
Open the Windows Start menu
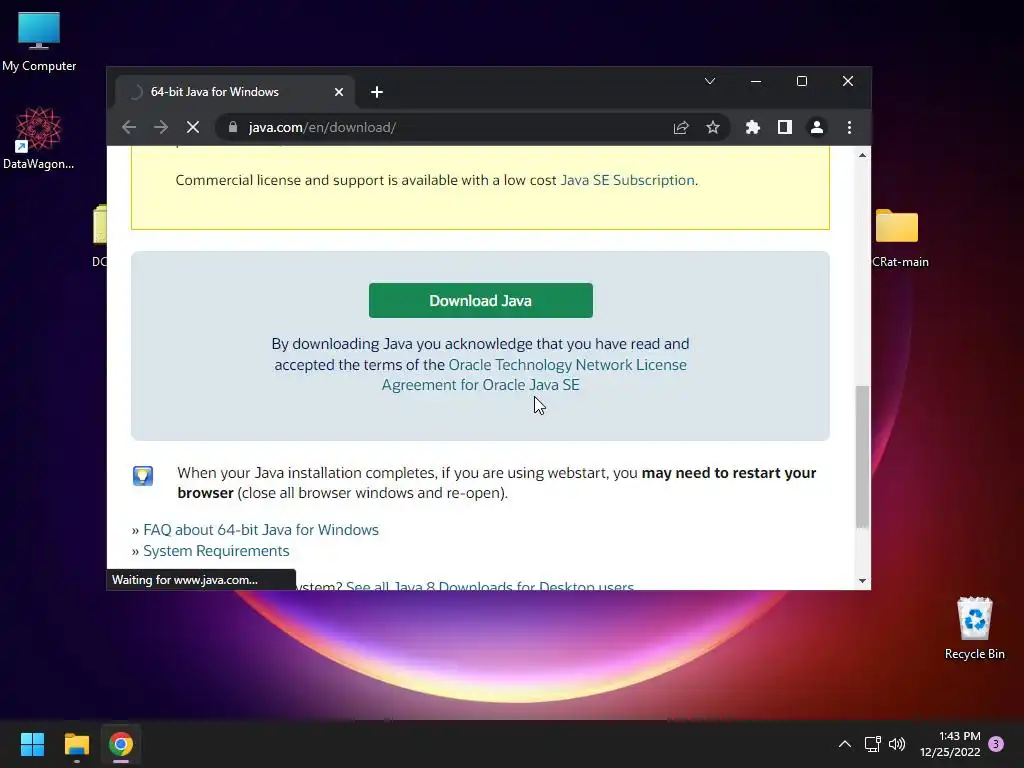tap(32, 744)
